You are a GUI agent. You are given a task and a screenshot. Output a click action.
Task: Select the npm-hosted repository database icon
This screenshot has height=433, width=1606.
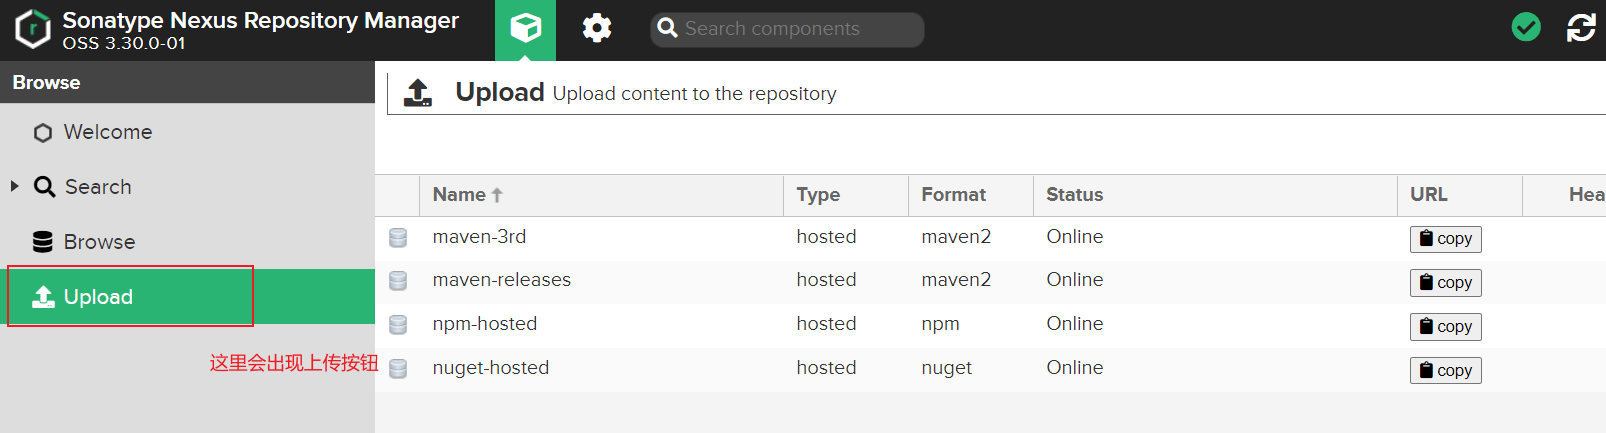[x=398, y=324]
